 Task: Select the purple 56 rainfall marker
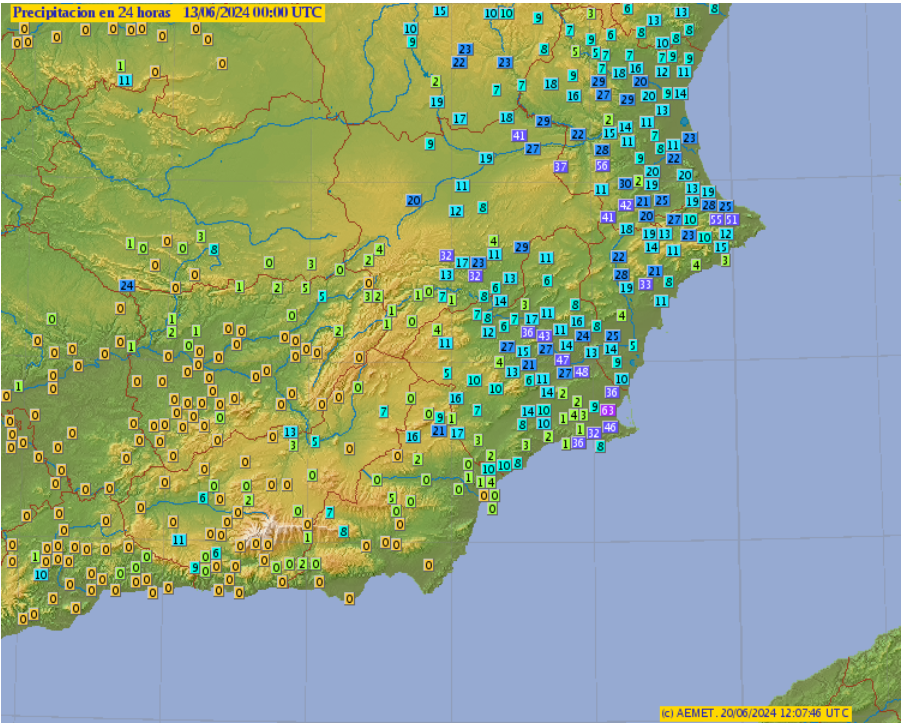[x=602, y=166]
